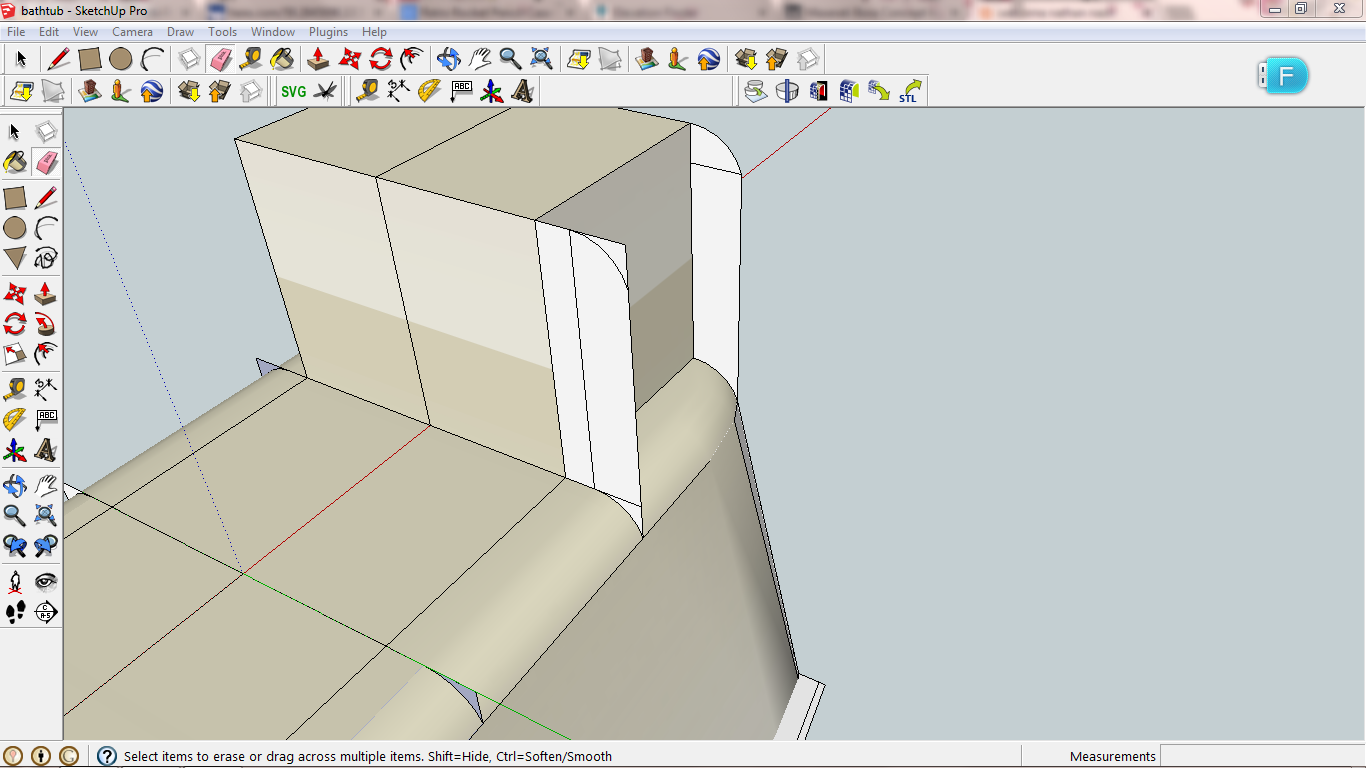Pick the Pencil tool in top toolbar
1366x768 pixels.
click(x=59, y=58)
